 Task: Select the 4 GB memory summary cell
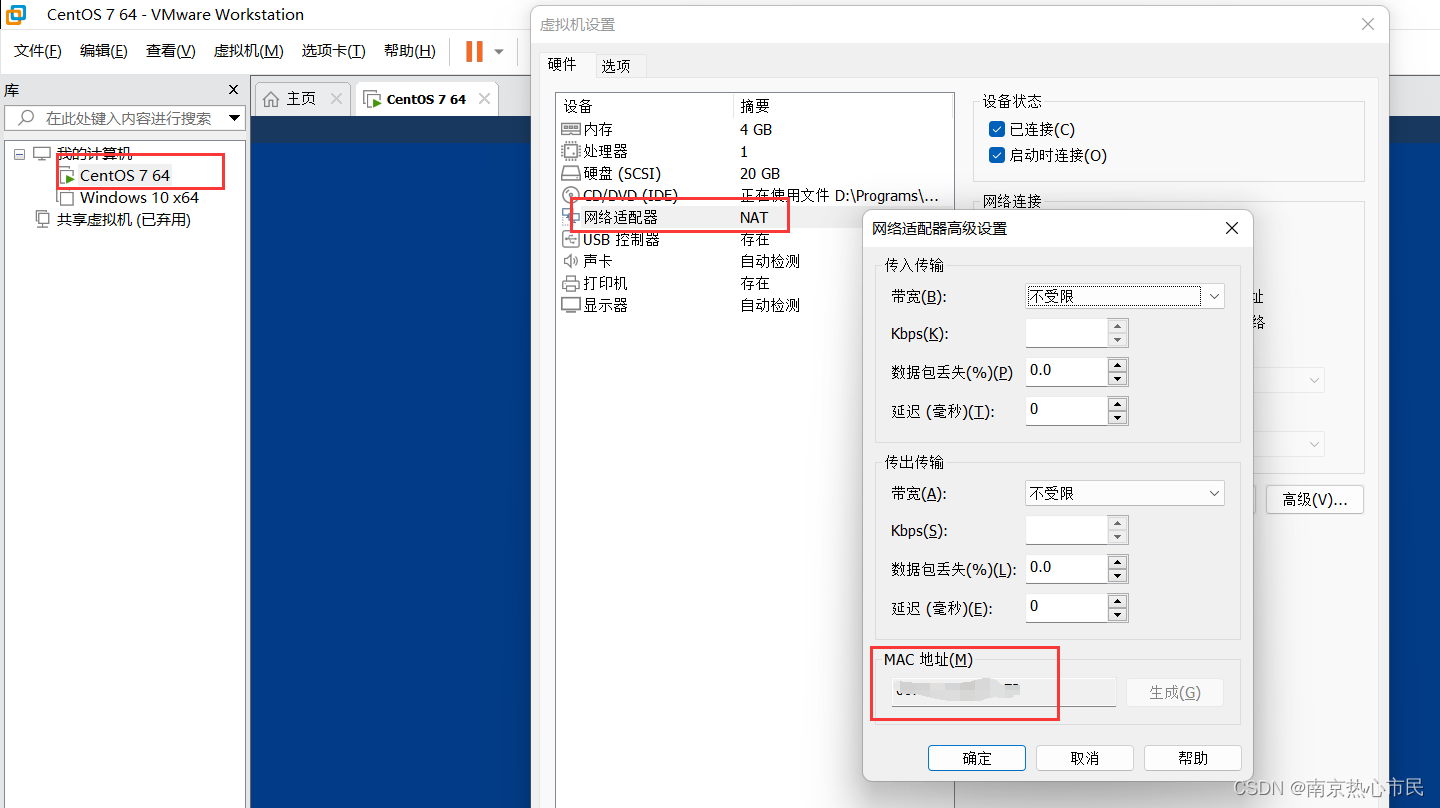click(x=757, y=129)
